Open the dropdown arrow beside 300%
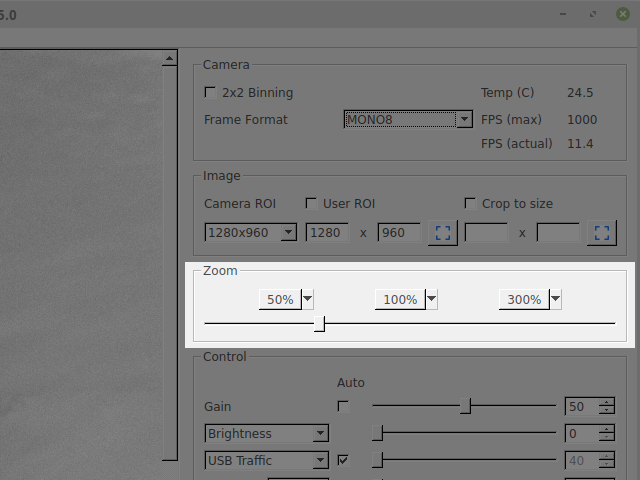This screenshot has width=640, height=480. point(556,300)
